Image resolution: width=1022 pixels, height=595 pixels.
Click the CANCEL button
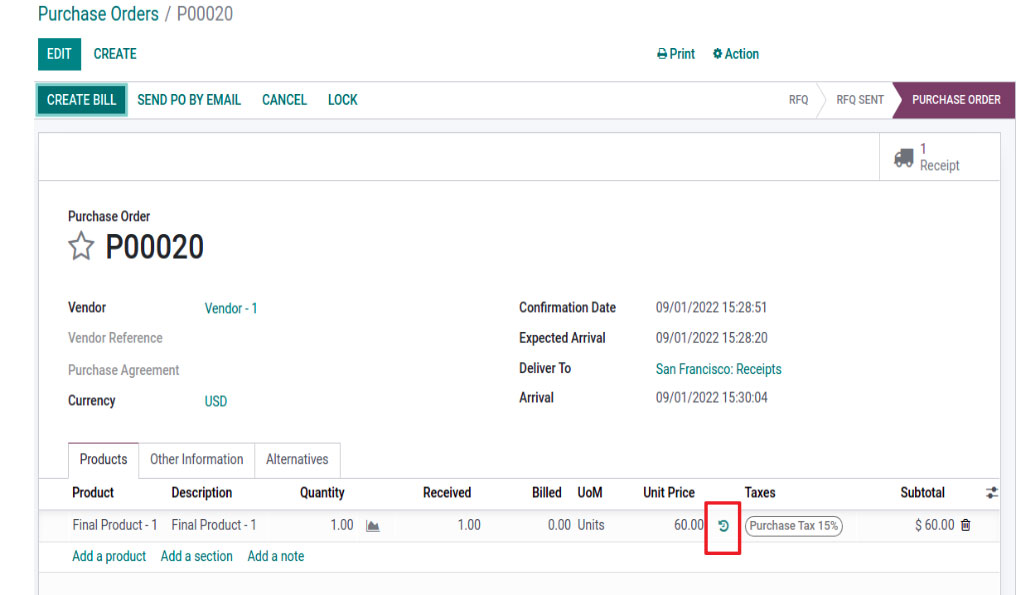[284, 100]
